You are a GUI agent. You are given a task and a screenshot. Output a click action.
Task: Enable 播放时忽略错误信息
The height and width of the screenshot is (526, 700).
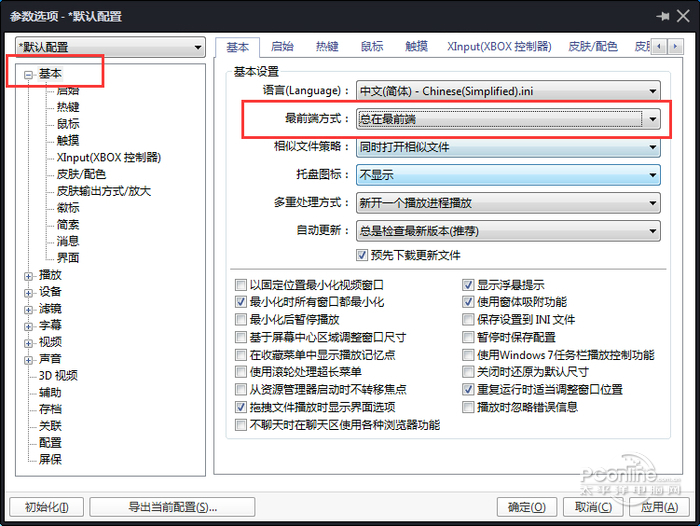pyautogui.click(x=468, y=407)
